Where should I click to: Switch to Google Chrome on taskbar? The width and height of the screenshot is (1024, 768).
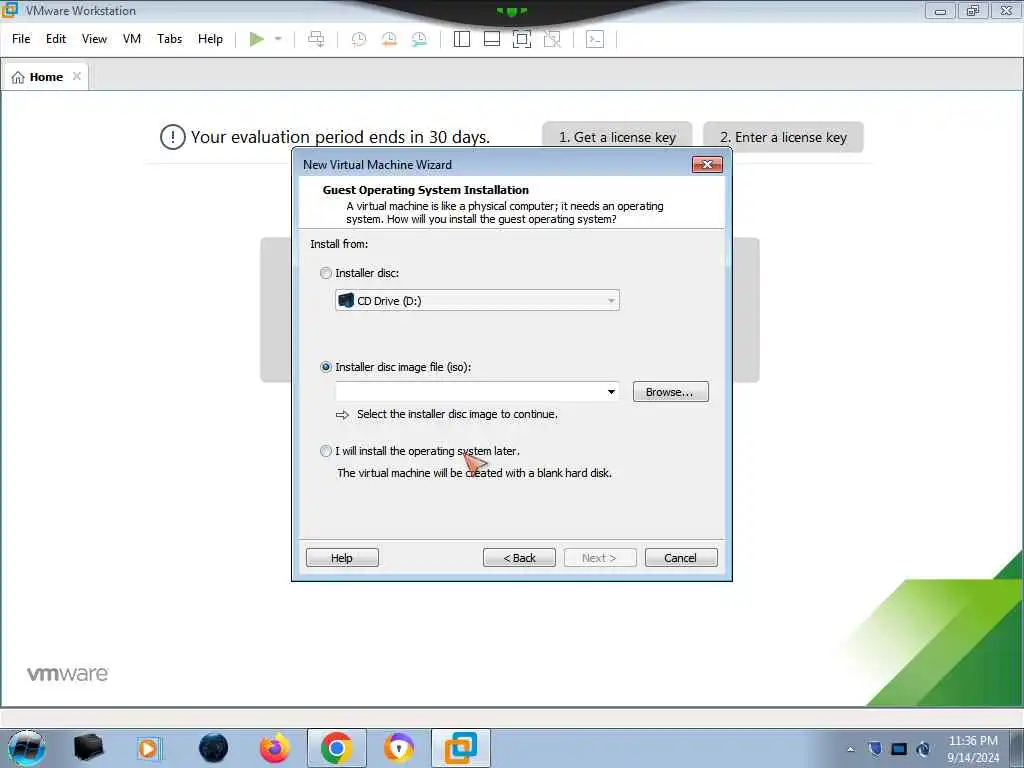tap(336, 748)
